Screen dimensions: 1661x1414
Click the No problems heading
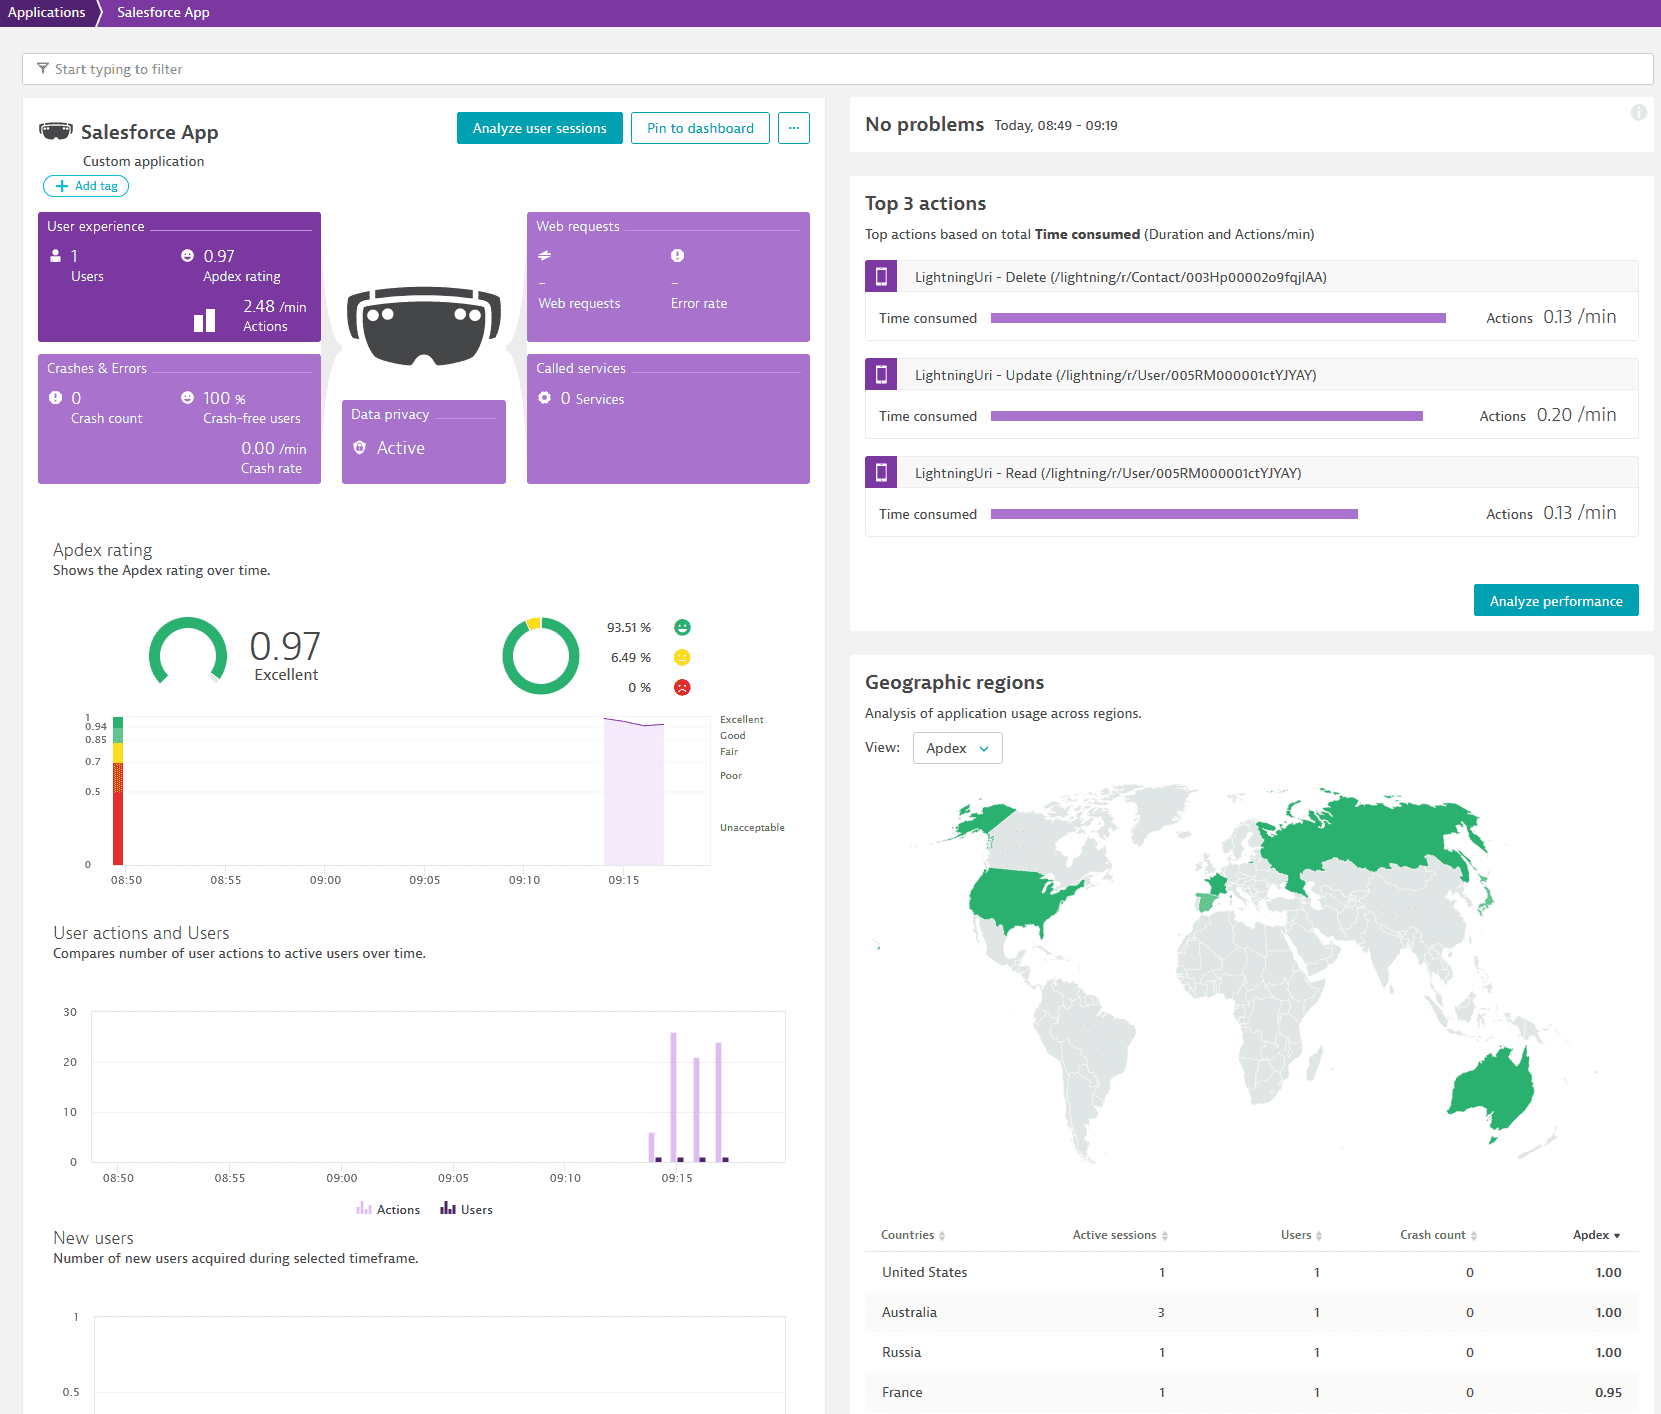click(924, 124)
